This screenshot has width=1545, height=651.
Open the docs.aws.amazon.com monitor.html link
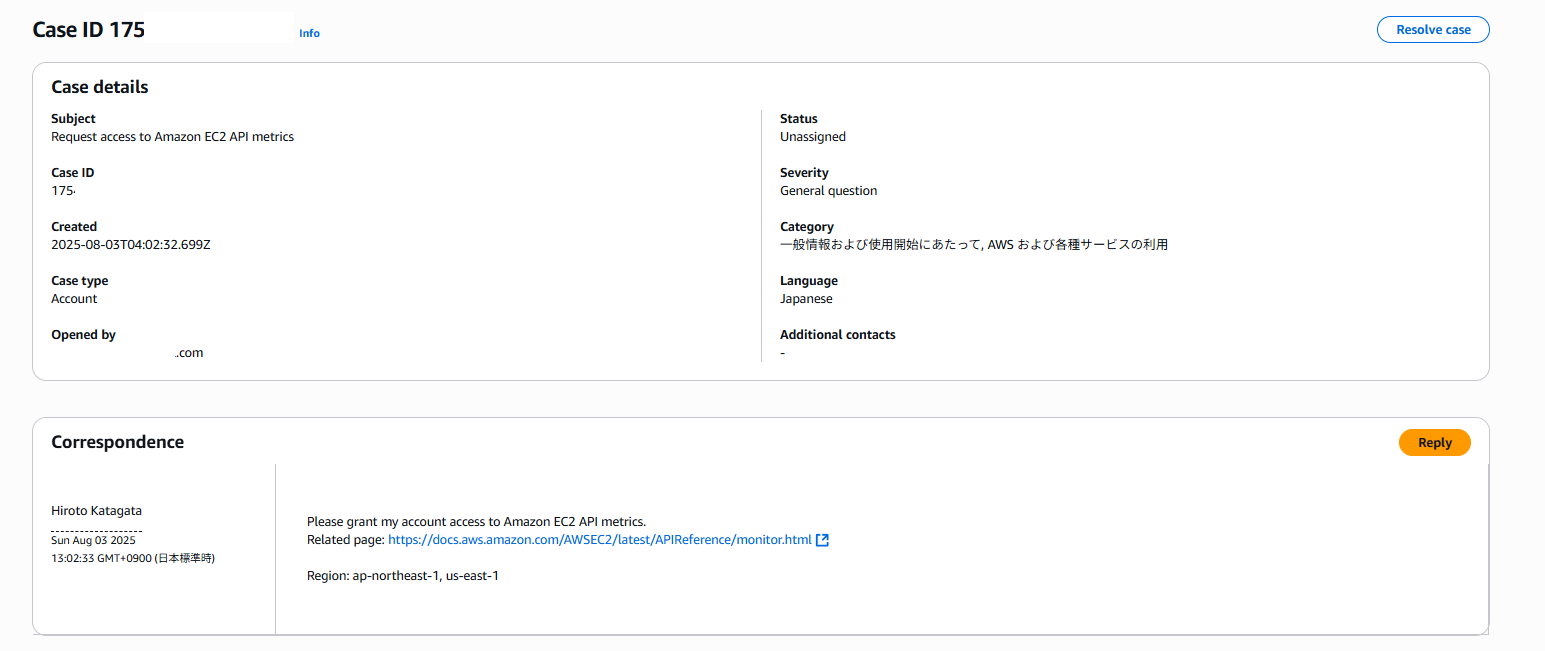pyautogui.click(x=600, y=540)
